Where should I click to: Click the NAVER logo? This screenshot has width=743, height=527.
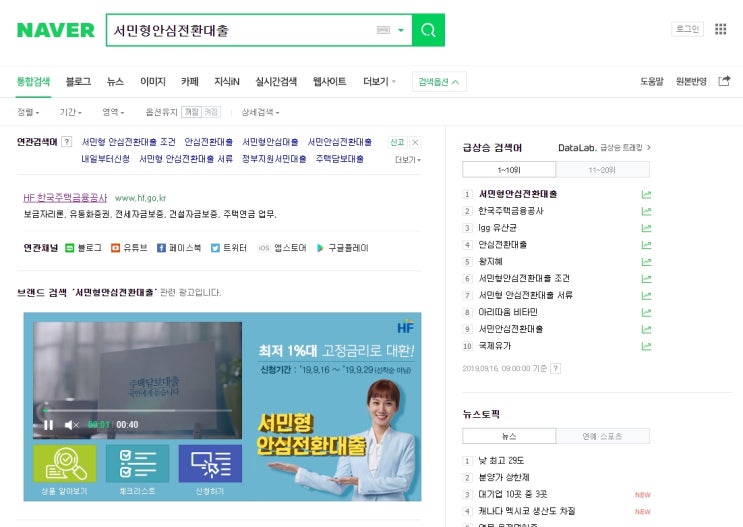[55, 30]
